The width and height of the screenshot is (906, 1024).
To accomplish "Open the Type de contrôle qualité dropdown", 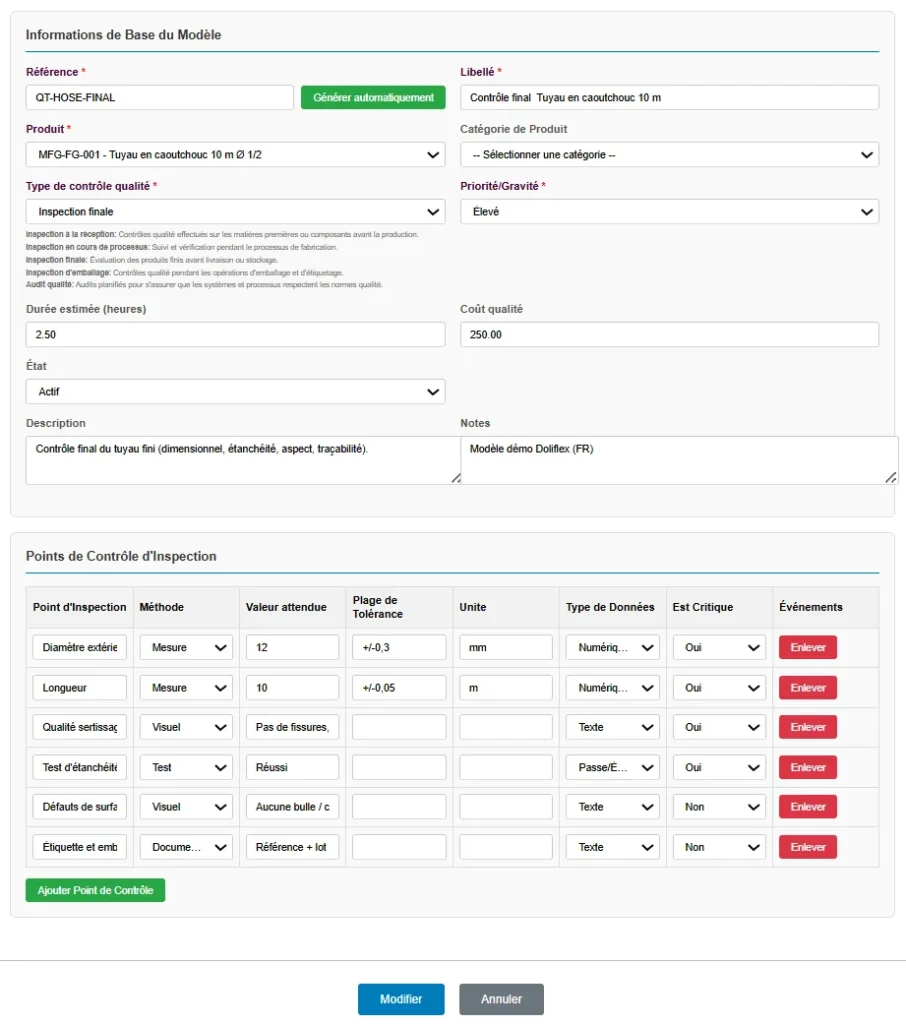I will point(235,211).
